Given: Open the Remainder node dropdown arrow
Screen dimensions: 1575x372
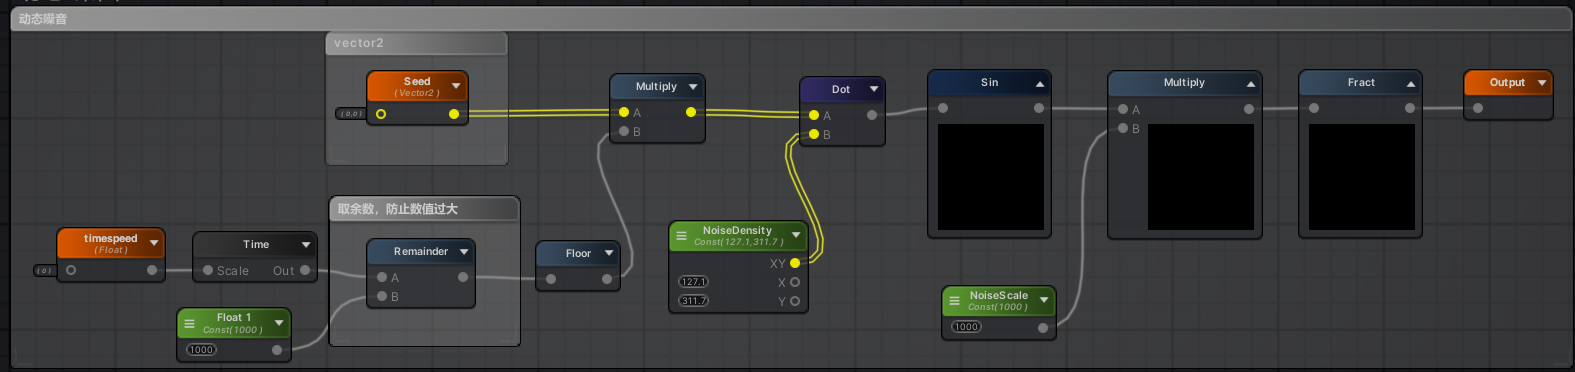Looking at the screenshot, I should click(x=464, y=252).
